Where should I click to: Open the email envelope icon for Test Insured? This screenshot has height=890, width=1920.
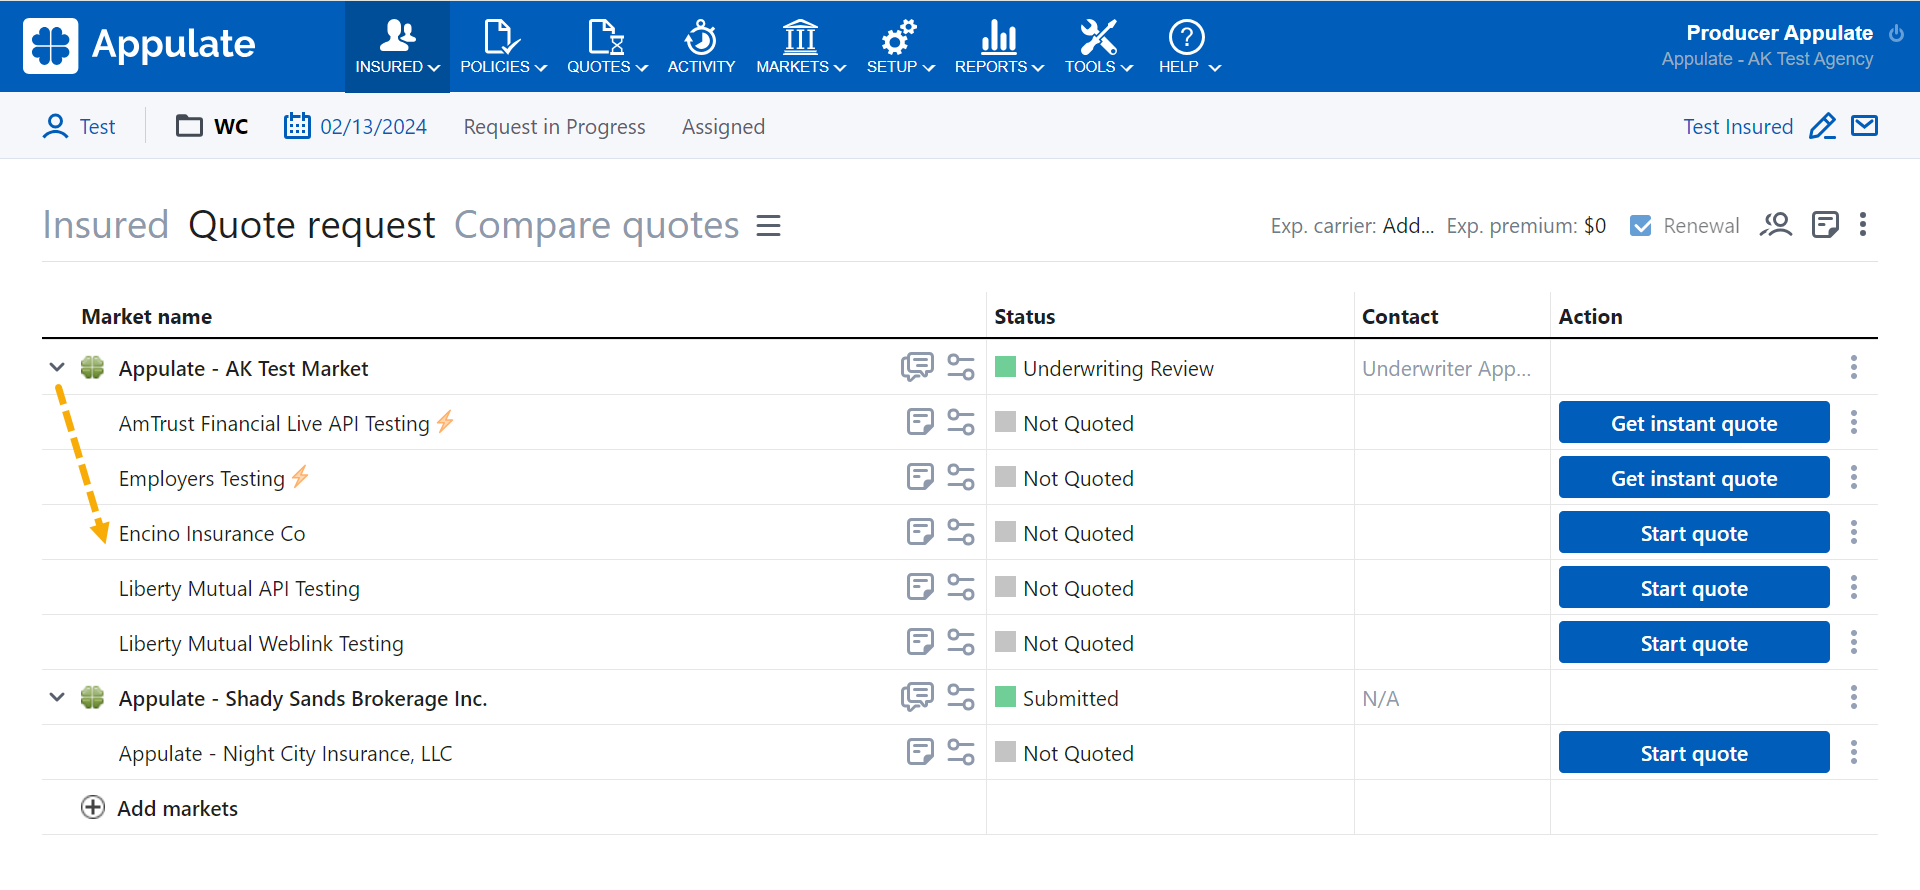pyautogui.click(x=1864, y=126)
